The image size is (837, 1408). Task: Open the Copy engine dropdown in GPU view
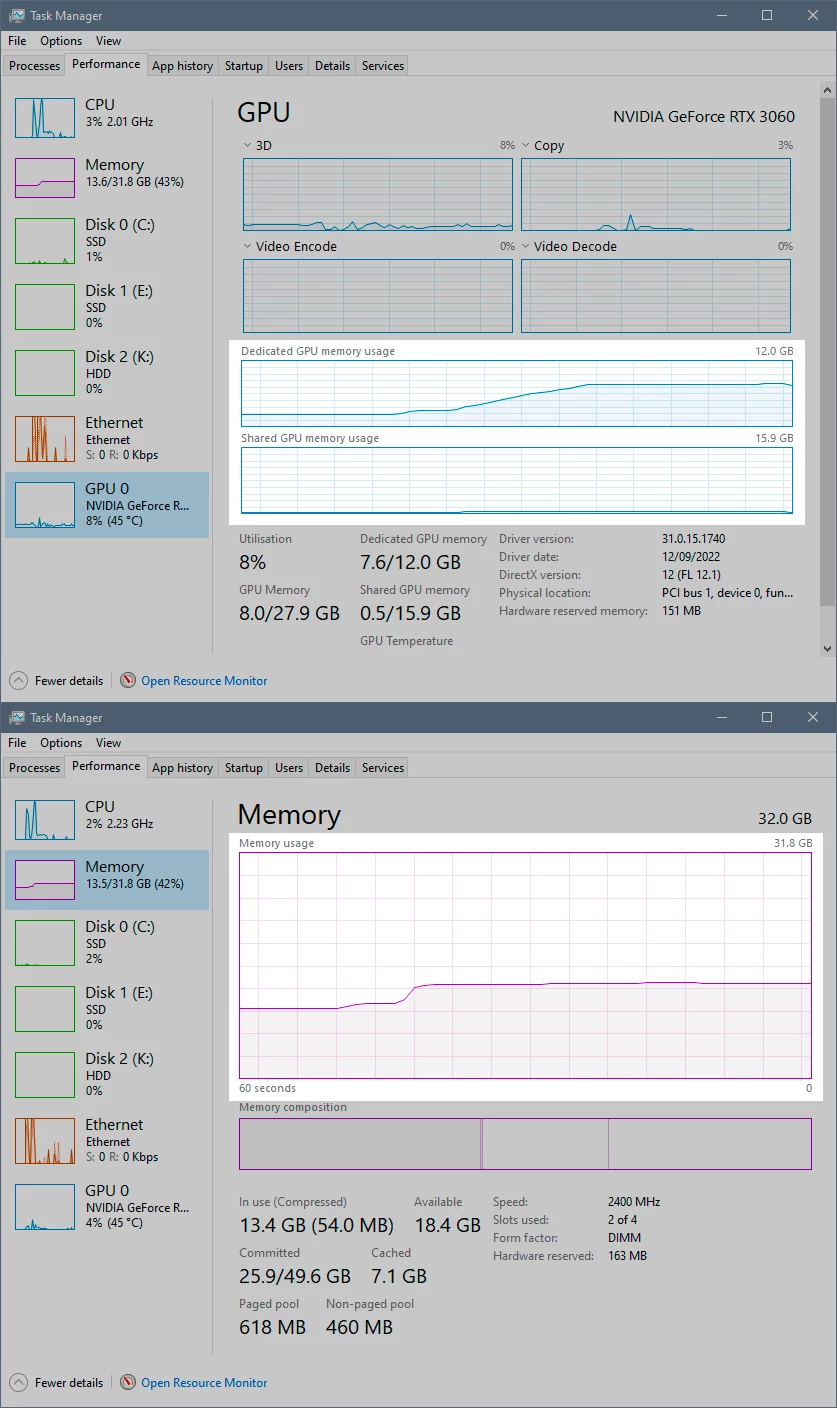point(526,146)
